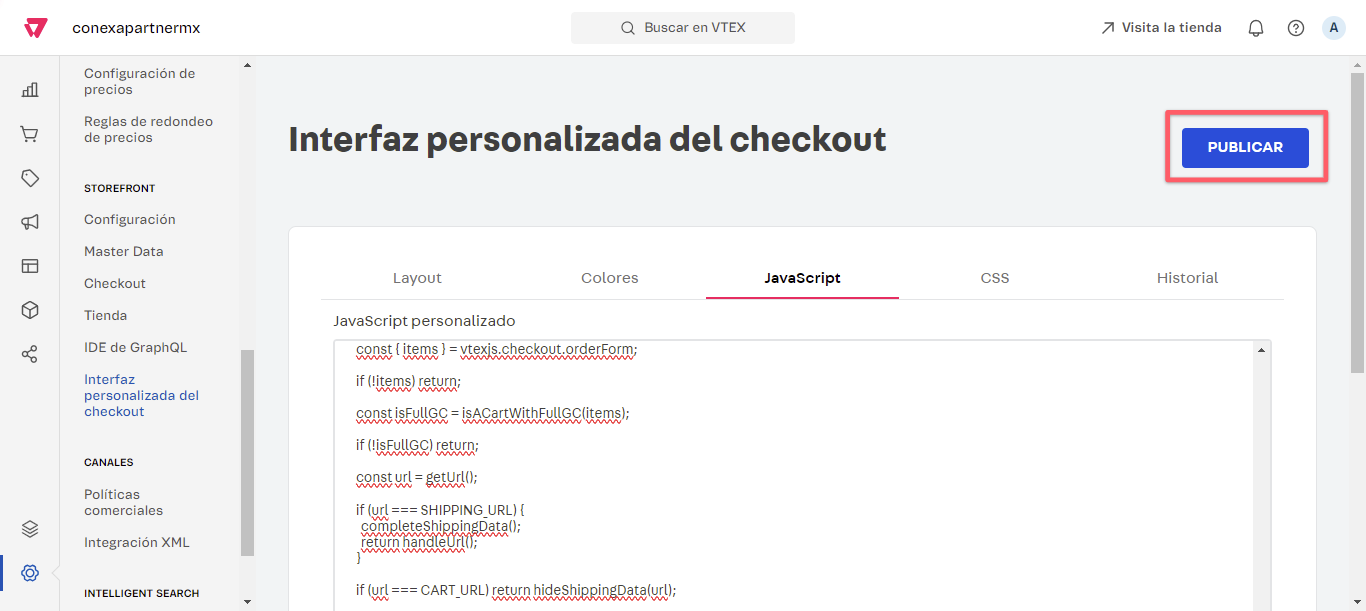Click the code editor scrollbar up arrow
Screen dimensions: 1366x611
[x=1261, y=350]
